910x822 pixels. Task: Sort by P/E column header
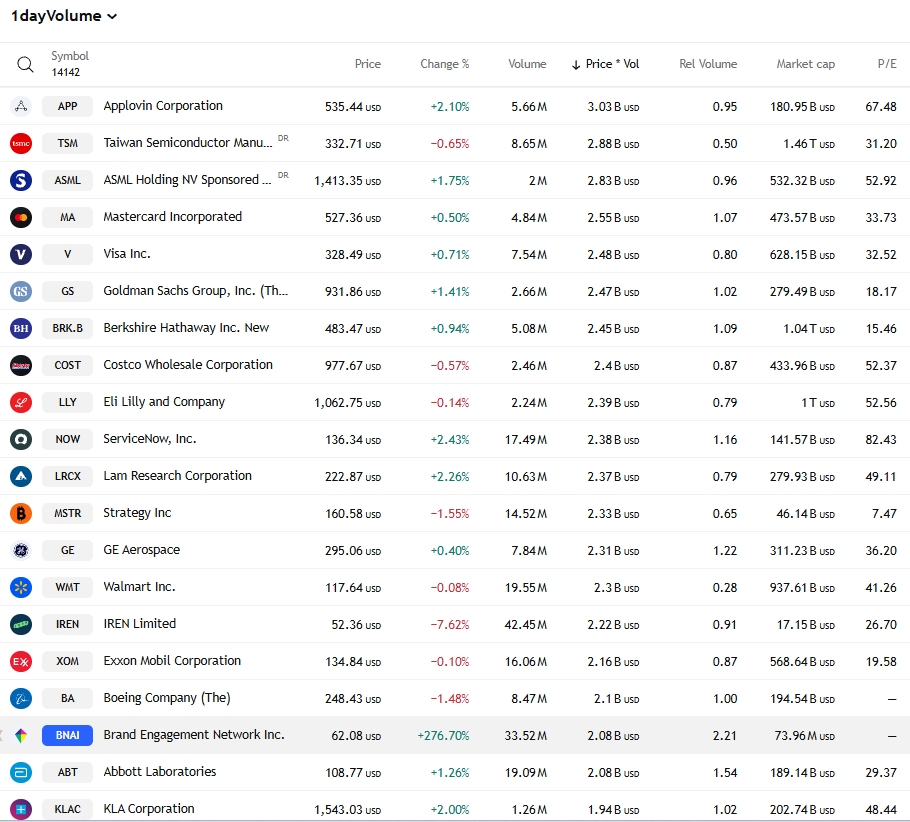pos(887,64)
